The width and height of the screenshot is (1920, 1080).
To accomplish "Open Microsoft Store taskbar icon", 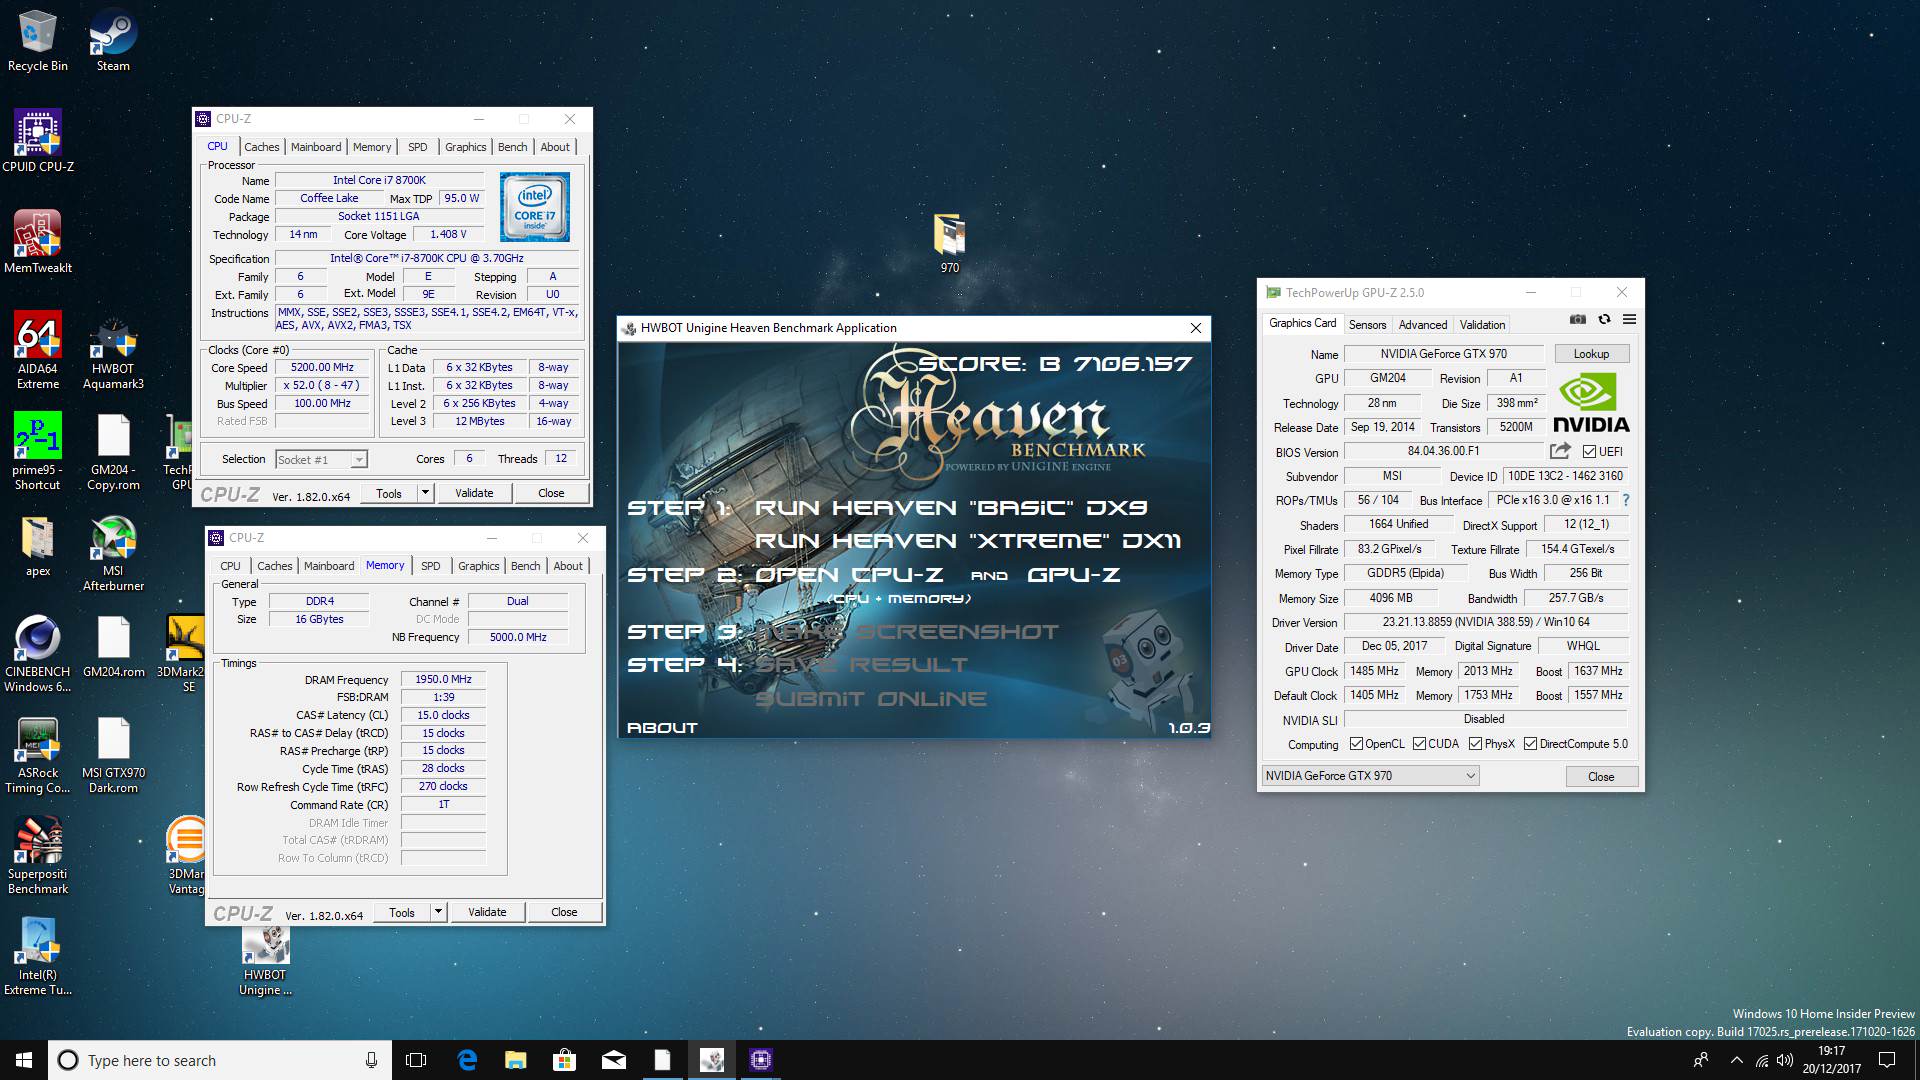I will pyautogui.click(x=565, y=1060).
